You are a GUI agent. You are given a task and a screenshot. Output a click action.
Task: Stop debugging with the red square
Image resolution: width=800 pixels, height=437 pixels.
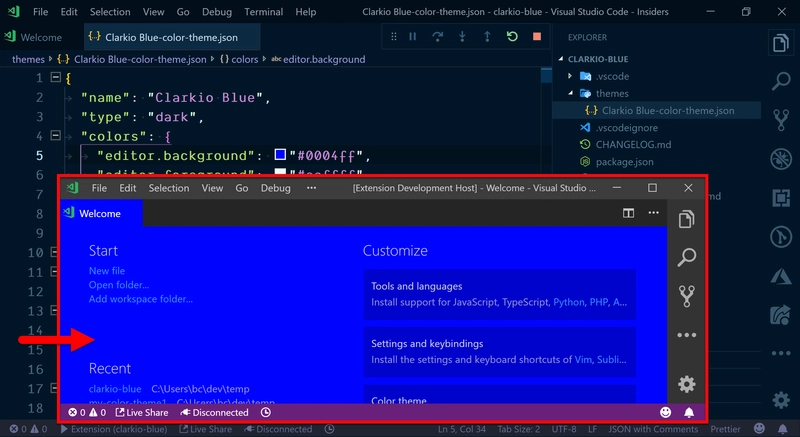(x=537, y=37)
